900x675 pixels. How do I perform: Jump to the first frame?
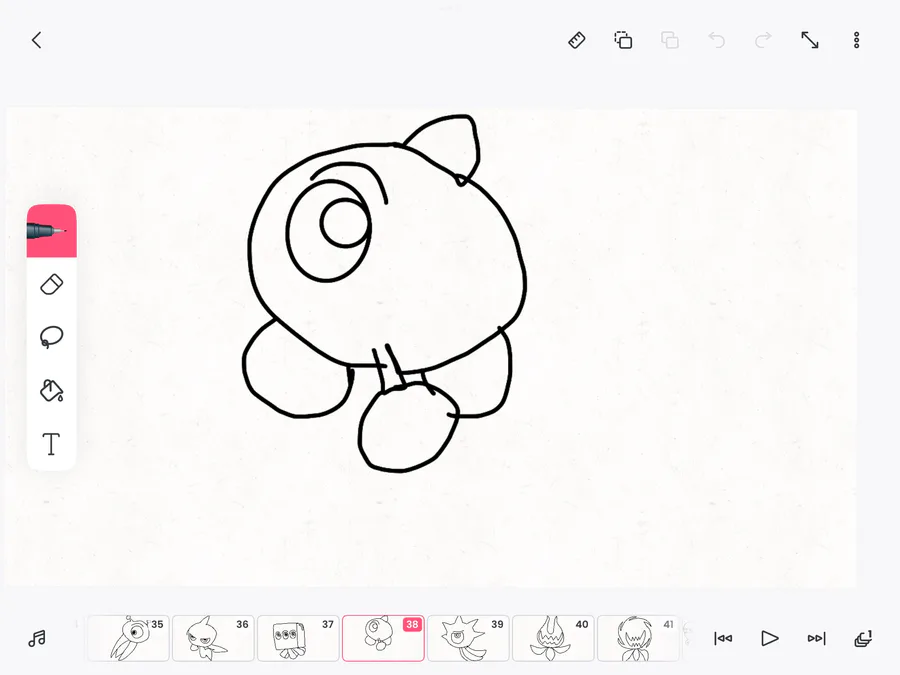[x=723, y=638]
